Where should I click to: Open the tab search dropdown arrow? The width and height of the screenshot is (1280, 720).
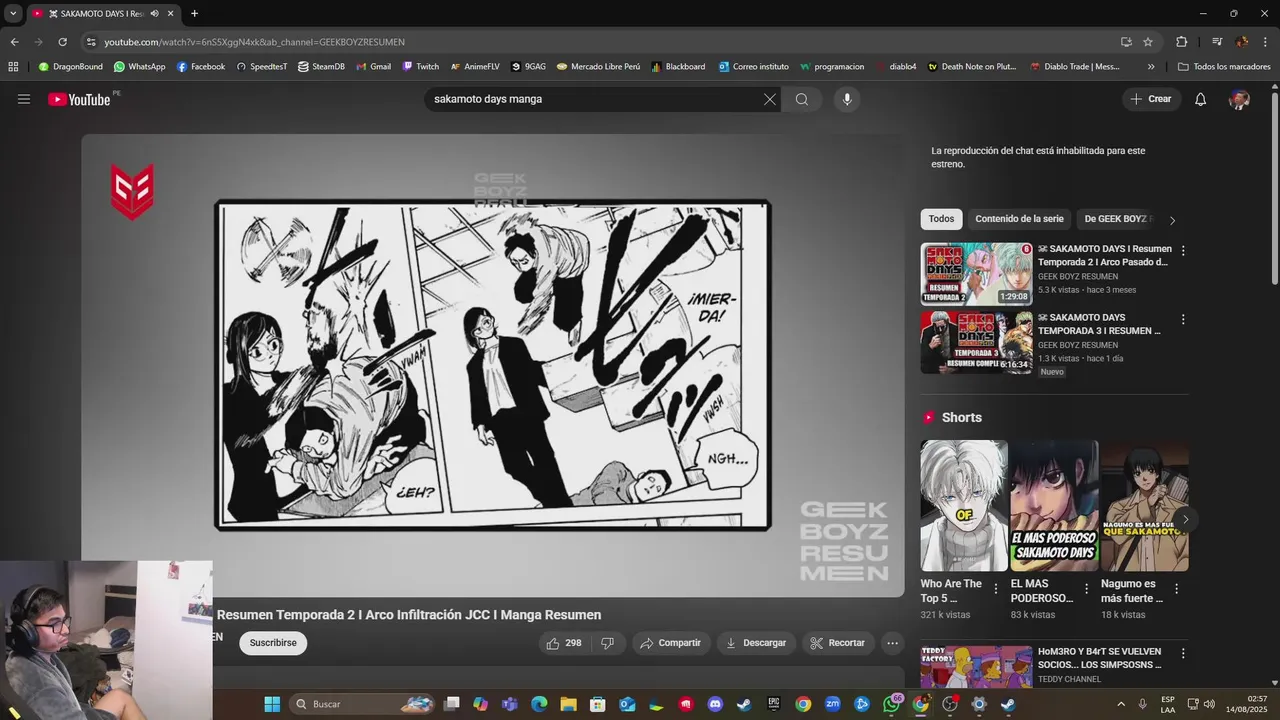click(13, 14)
